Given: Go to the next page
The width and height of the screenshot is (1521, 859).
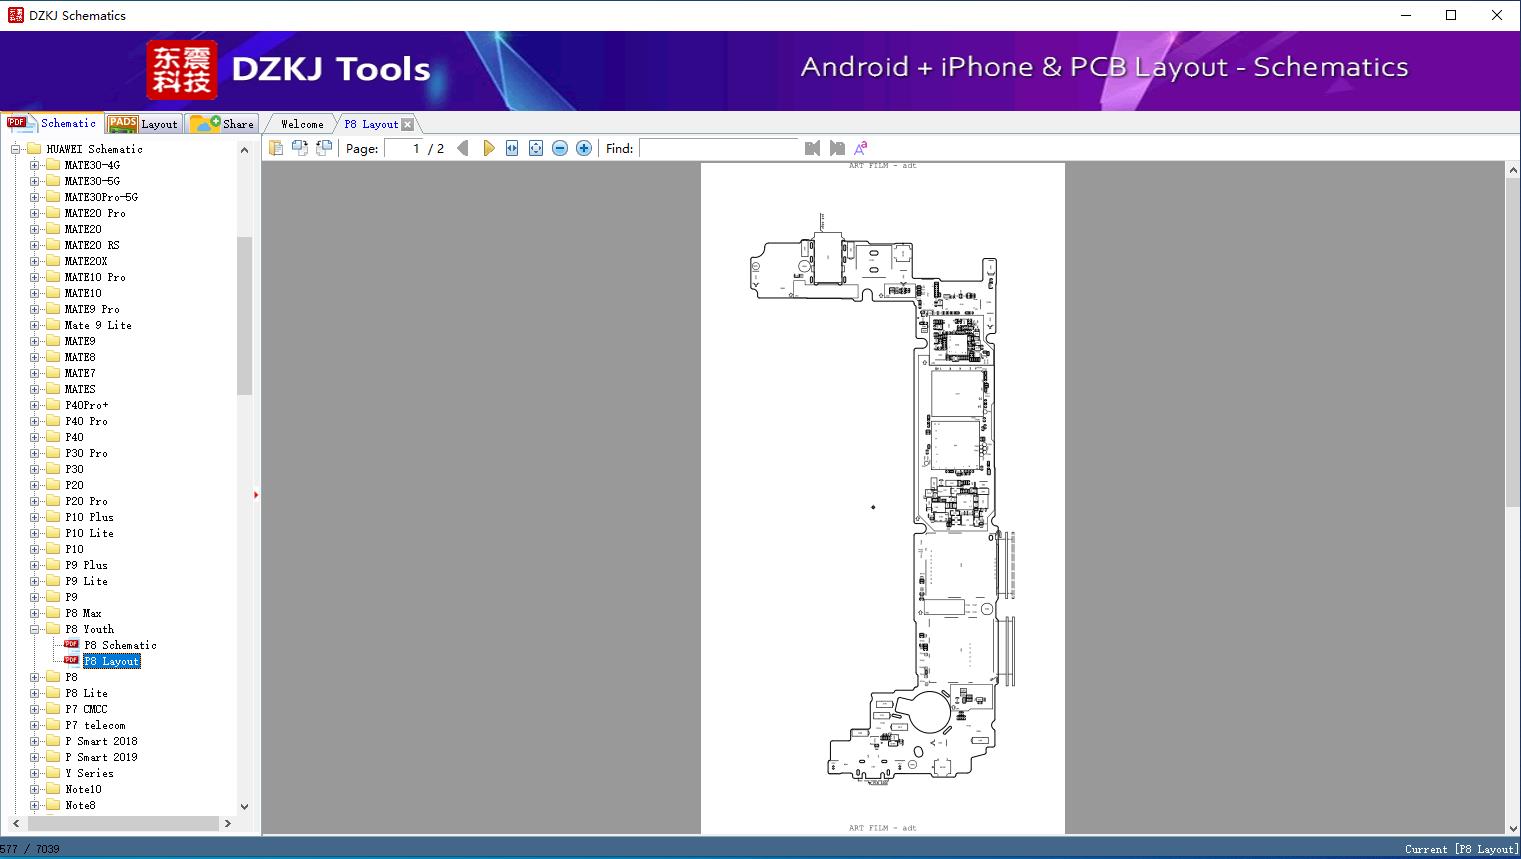Looking at the screenshot, I should [488, 148].
